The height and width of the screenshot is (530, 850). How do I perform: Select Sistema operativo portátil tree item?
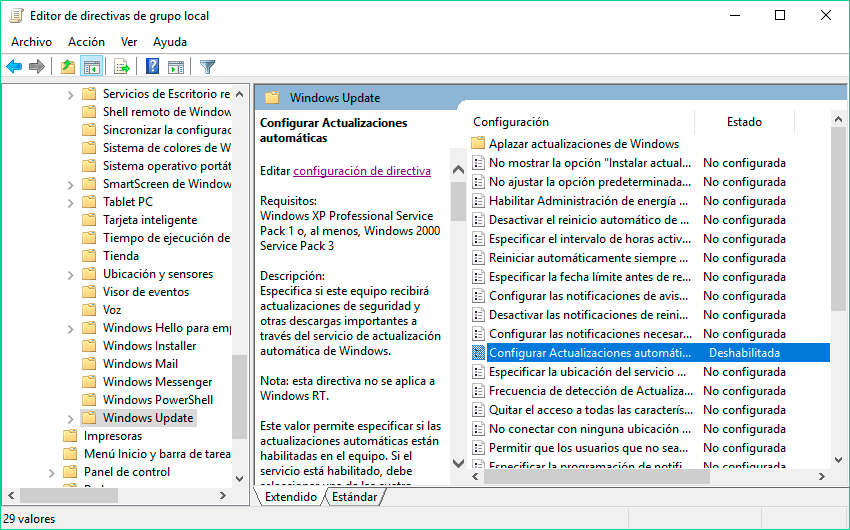pyautogui.click(x=167, y=165)
